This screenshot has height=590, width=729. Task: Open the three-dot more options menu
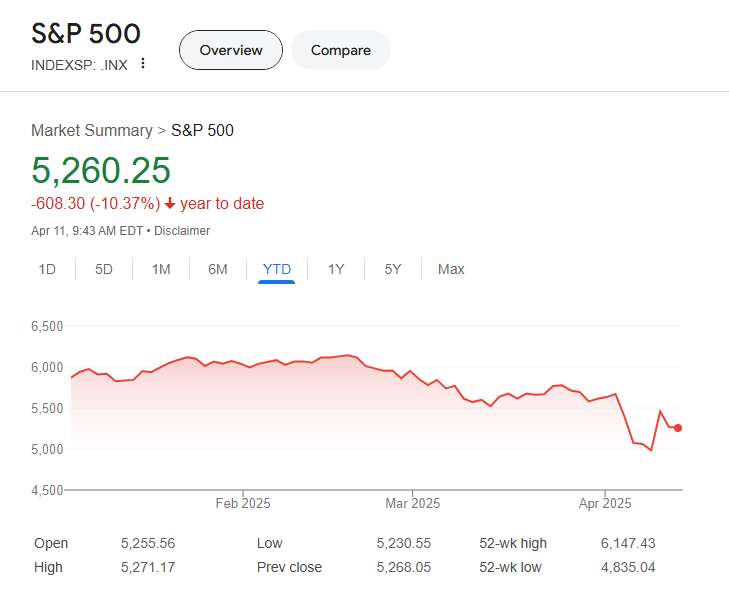point(143,63)
